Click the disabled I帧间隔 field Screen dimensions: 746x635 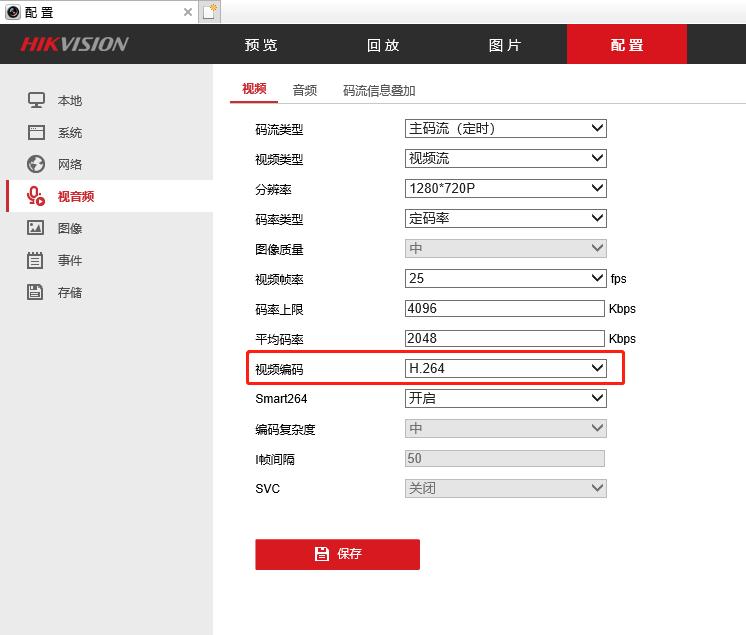click(505, 459)
